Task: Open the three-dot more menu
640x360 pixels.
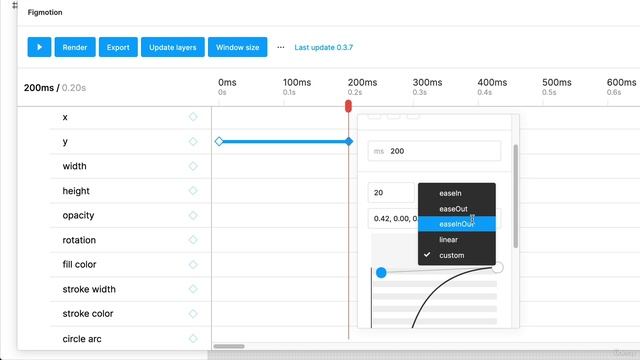Action: coord(280,47)
